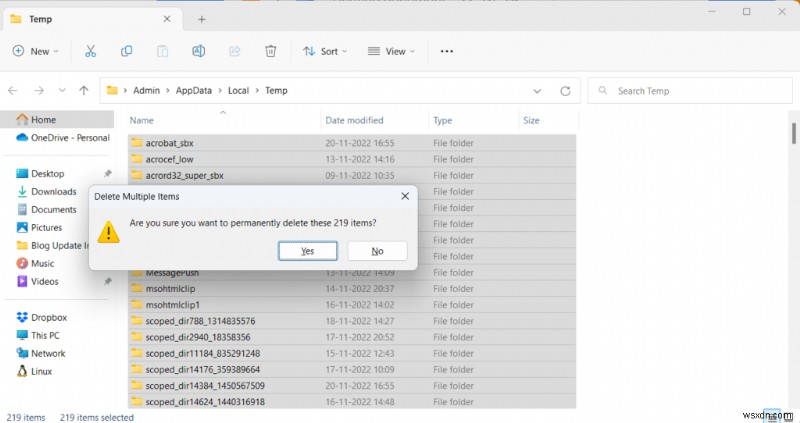Viewport: 800px width, 423px height.
Task: Select the Temp tab
Action: [x=92, y=19]
